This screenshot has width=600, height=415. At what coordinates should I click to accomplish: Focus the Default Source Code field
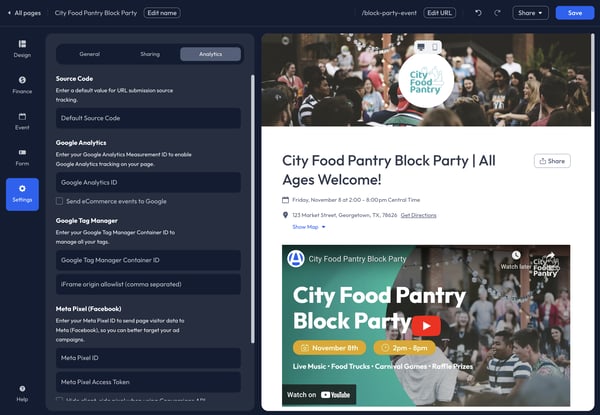coord(148,118)
